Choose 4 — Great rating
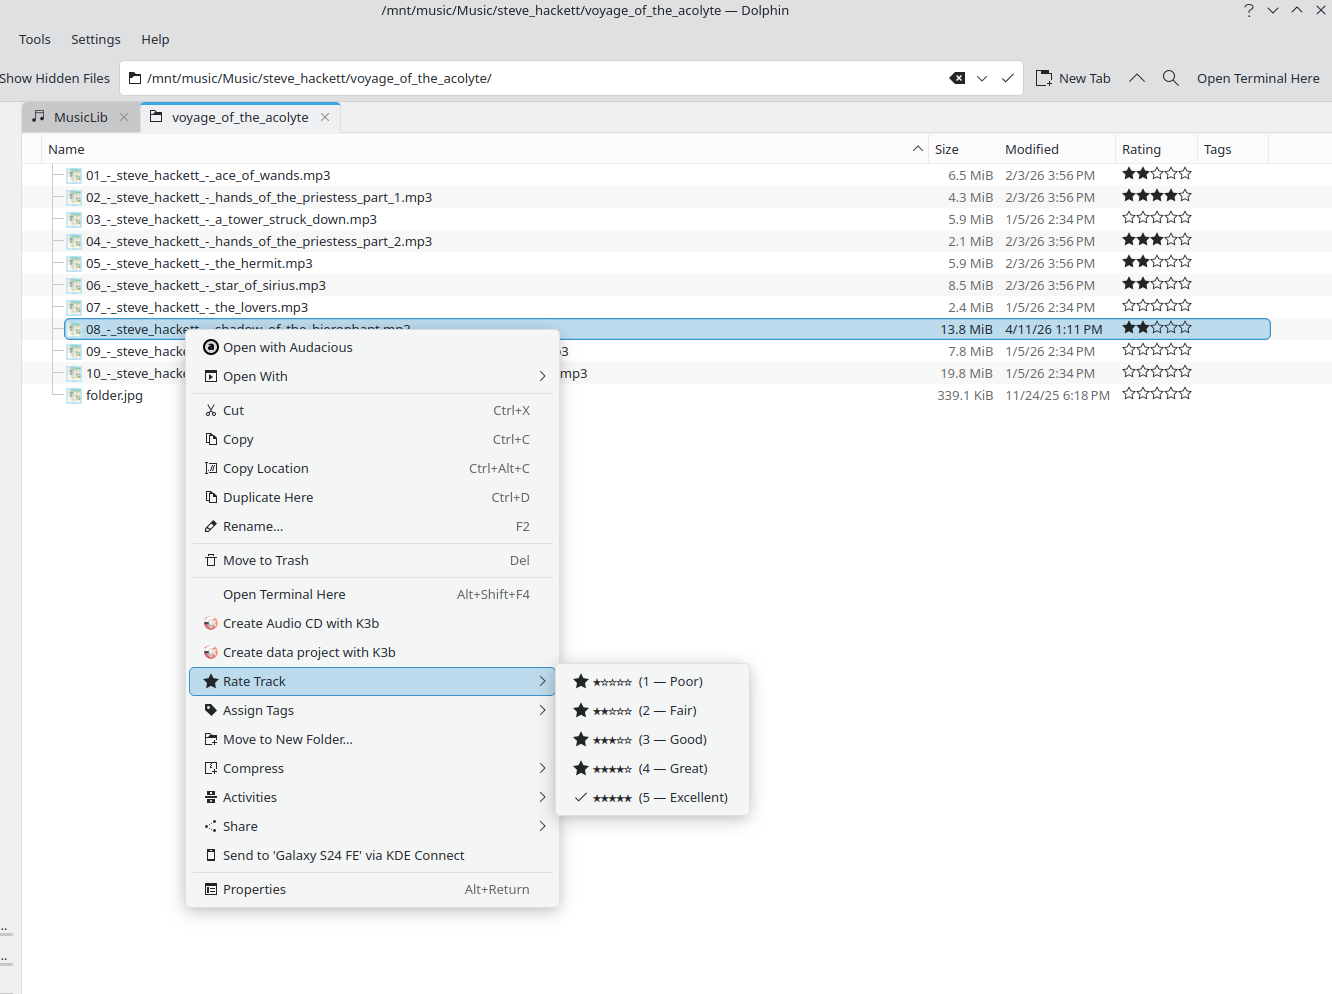1332x994 pixels. pos(652,768)
